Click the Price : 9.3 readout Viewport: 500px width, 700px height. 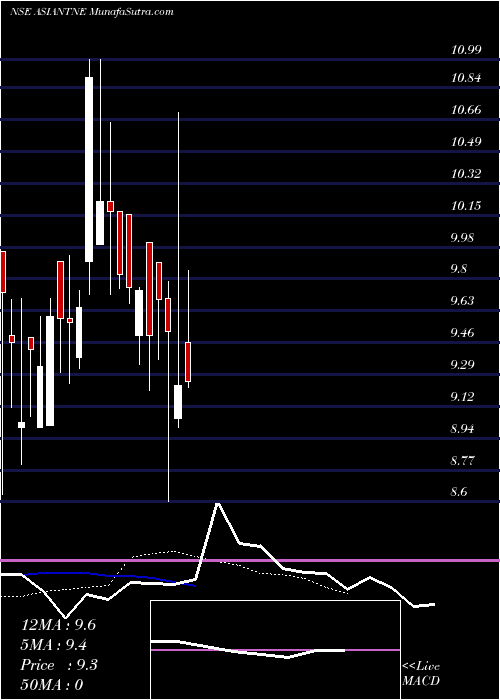tap(59, 665)
